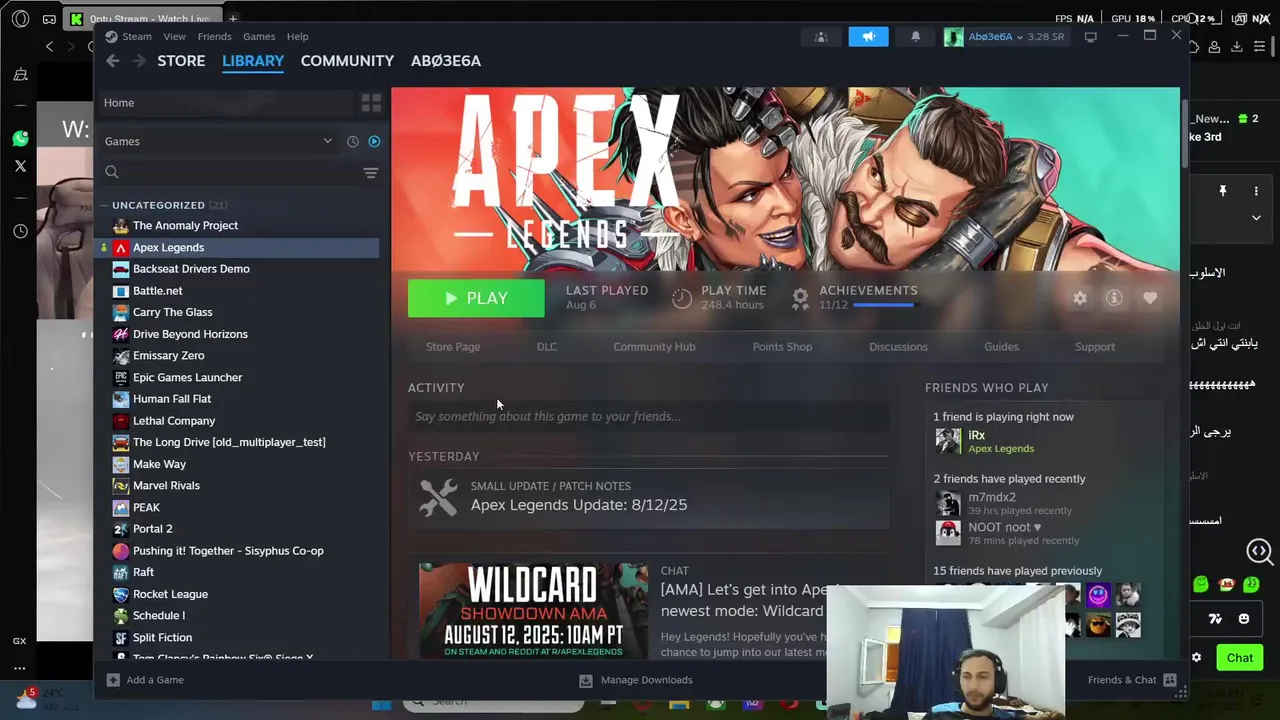Add Apex Legends to favorites heart icon
1280x720 pixels.
click(x=1150, y=298)
